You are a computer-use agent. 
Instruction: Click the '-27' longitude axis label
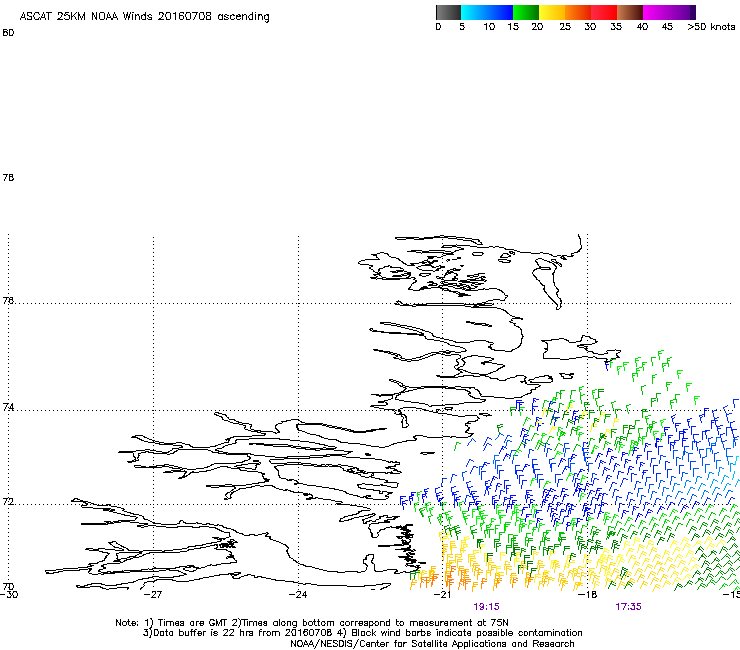point(153,595)
